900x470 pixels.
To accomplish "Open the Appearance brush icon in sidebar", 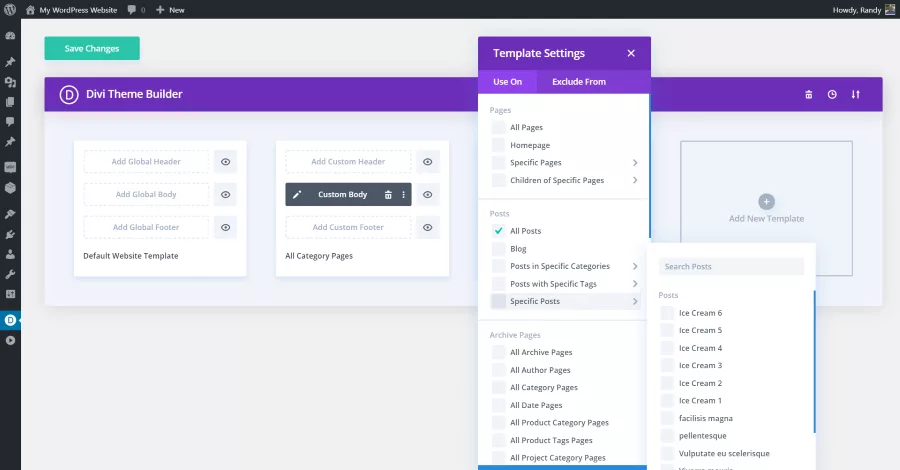I will [10, 214].
